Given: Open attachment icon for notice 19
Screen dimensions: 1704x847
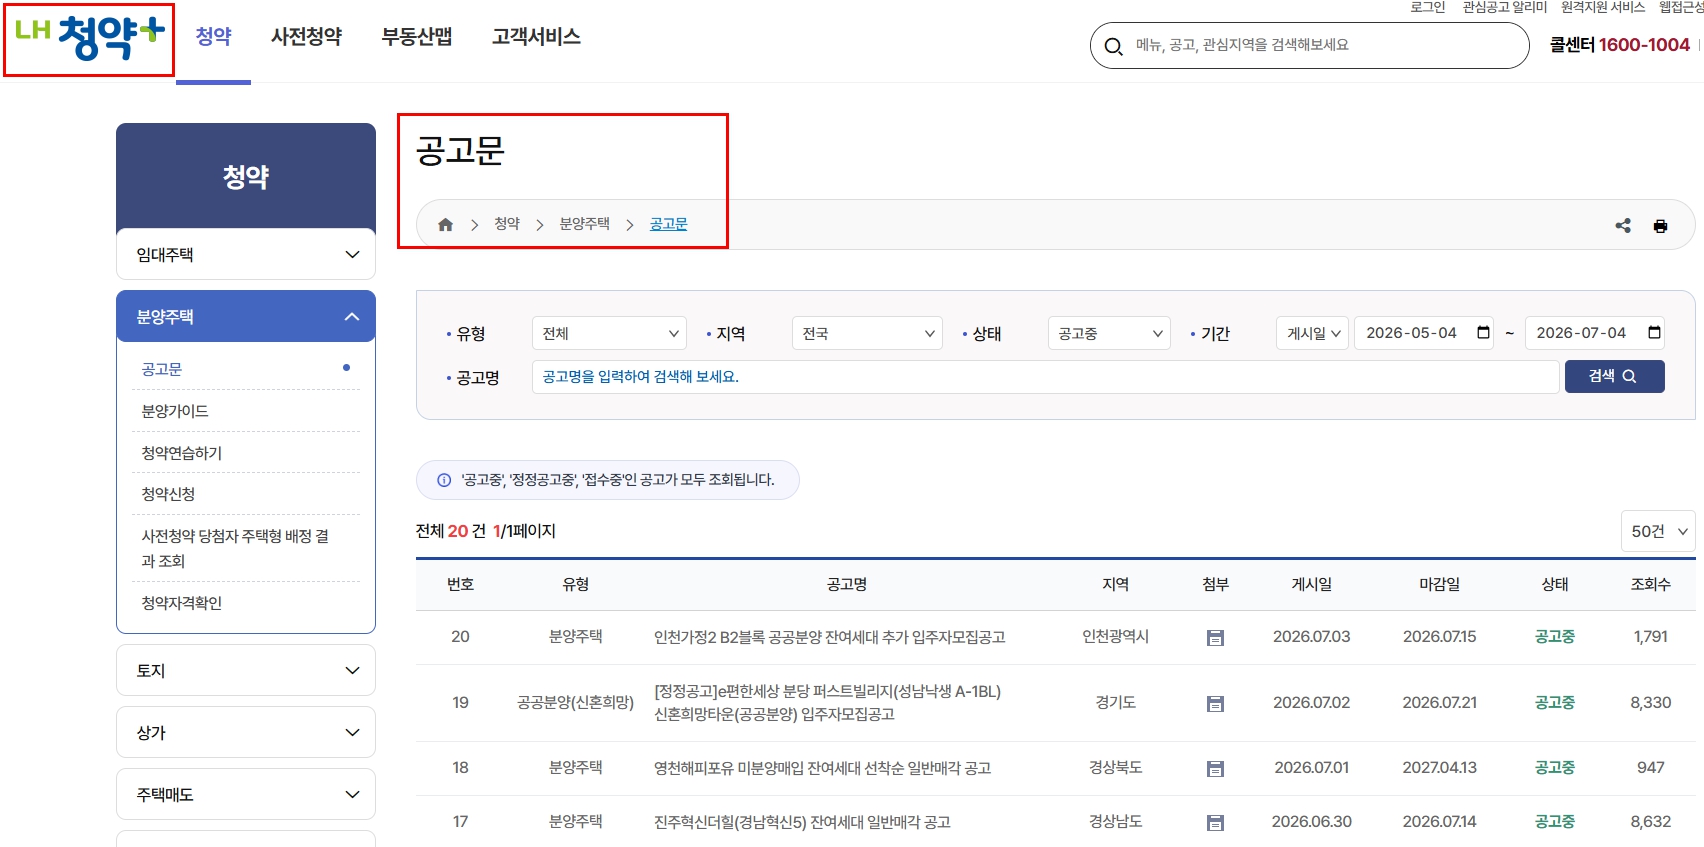Looking at the screenshot, I should [1215, 704].
